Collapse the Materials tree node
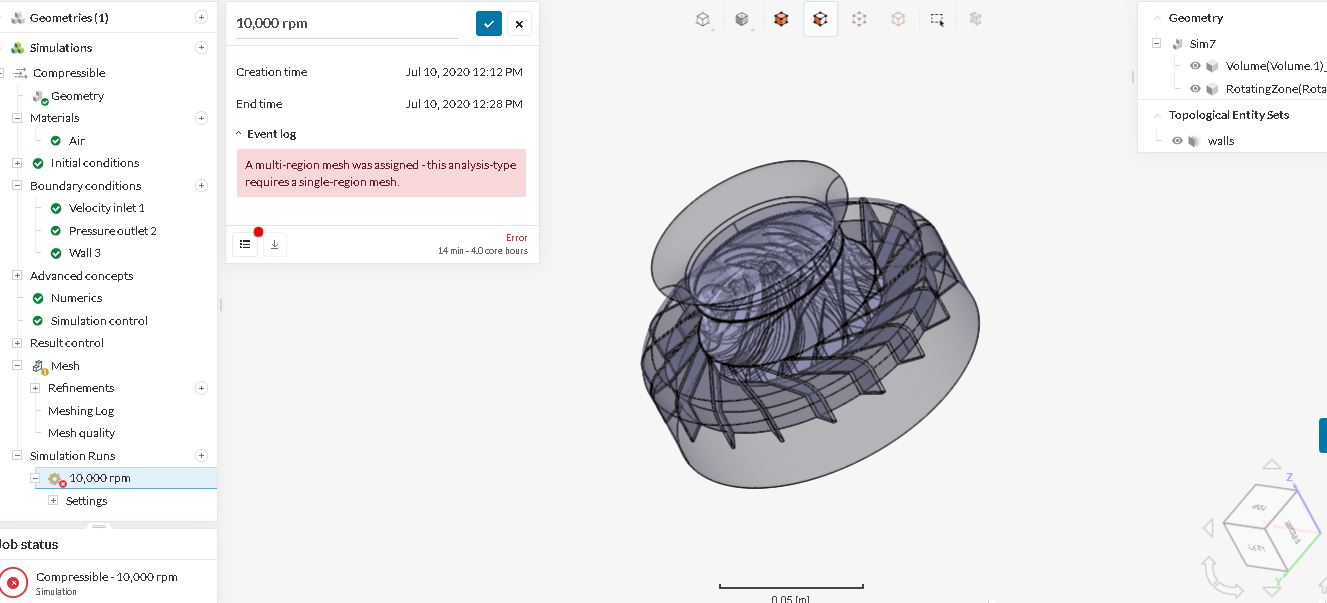The width and height of the screenshot is (1327, 603). [x=17, y=118]
